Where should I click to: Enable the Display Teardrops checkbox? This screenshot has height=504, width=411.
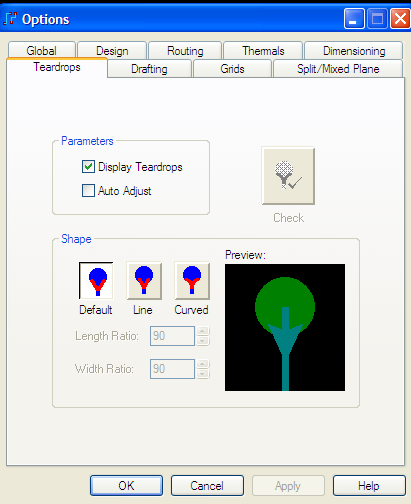[88, 166]
